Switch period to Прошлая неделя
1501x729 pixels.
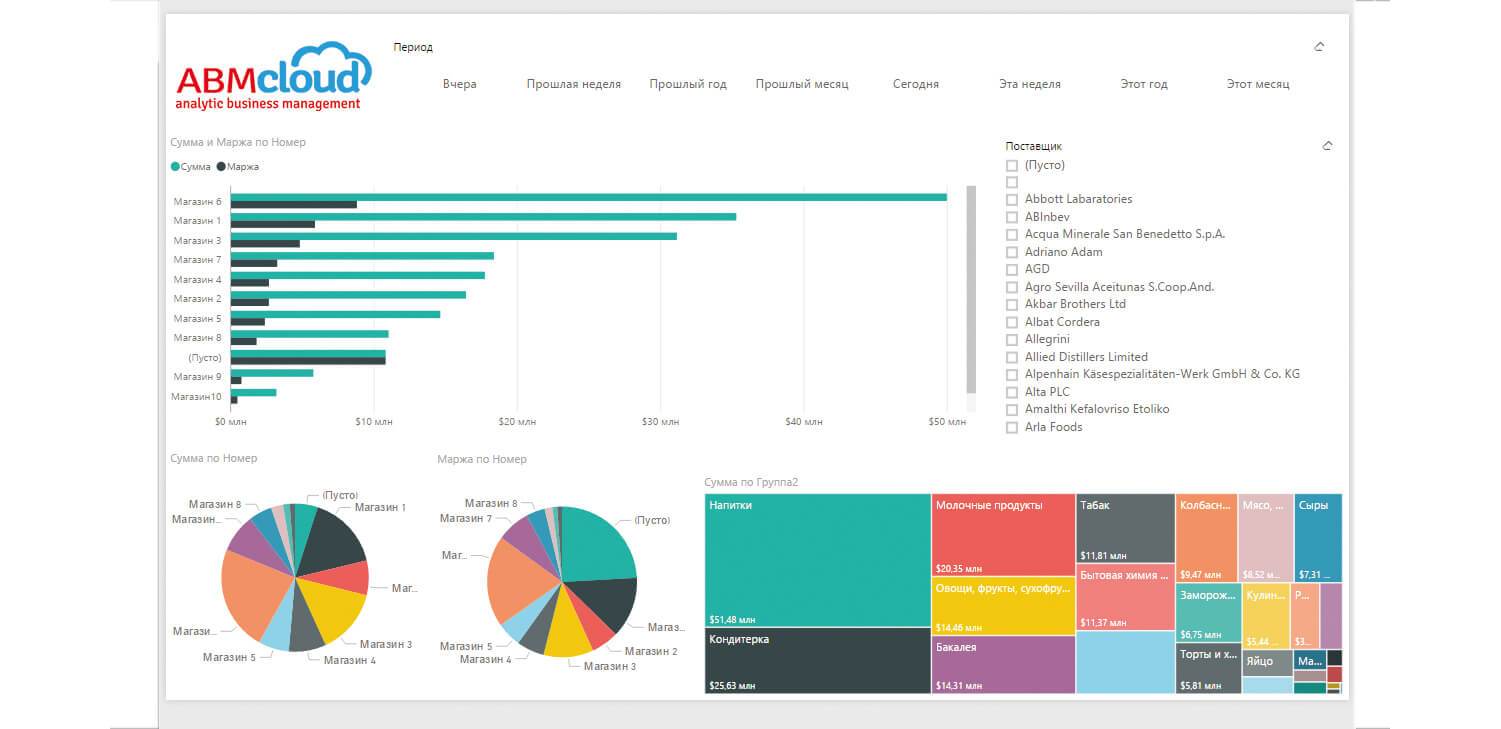tap(573, 84)
